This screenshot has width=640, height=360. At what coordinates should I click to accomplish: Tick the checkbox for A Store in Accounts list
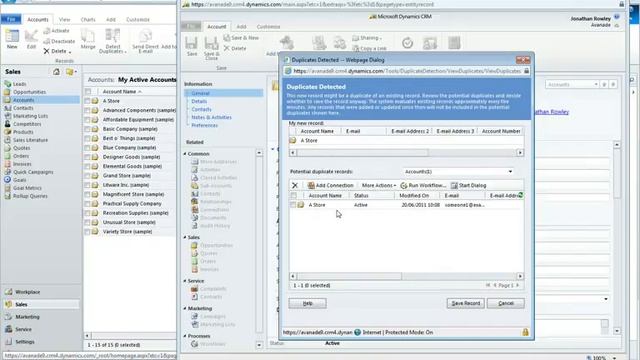87,101
